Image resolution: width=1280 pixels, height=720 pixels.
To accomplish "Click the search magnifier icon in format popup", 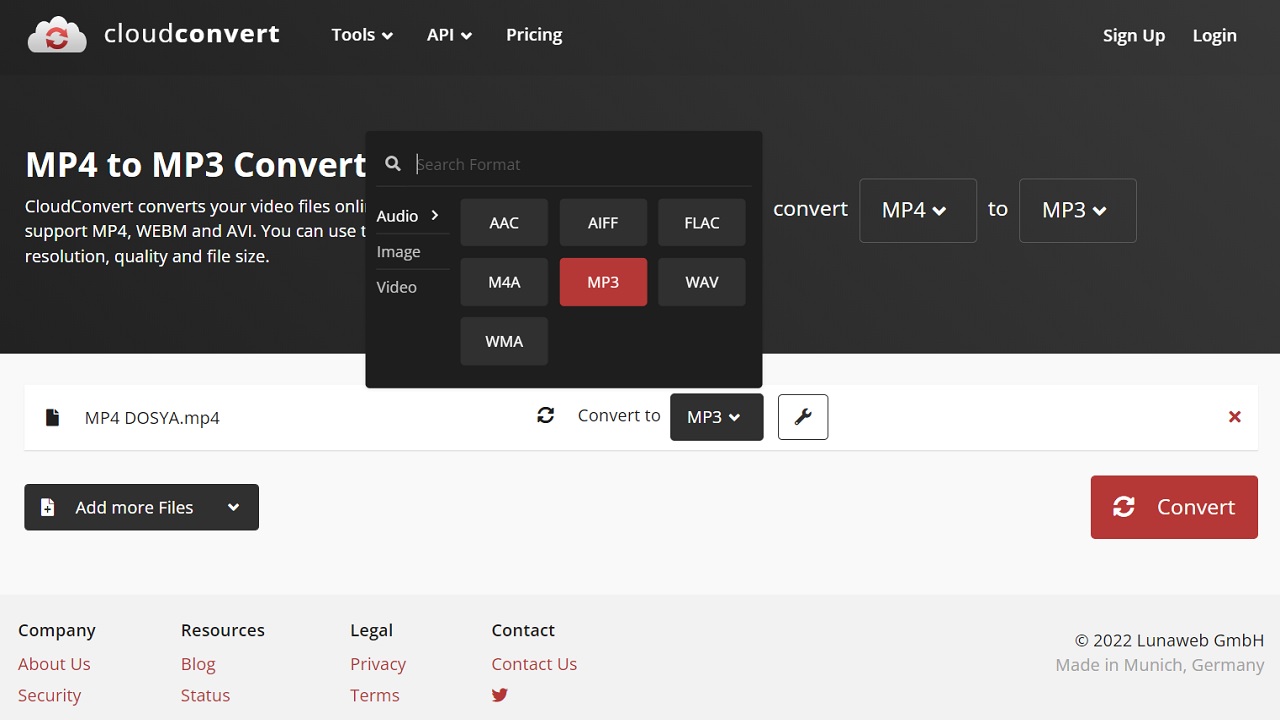I will click(x=393, y=164).
